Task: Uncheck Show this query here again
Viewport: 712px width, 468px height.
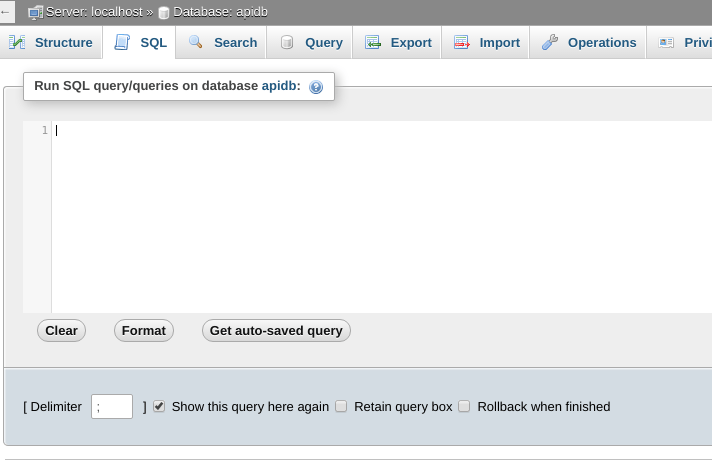Action: click(159, 406)
